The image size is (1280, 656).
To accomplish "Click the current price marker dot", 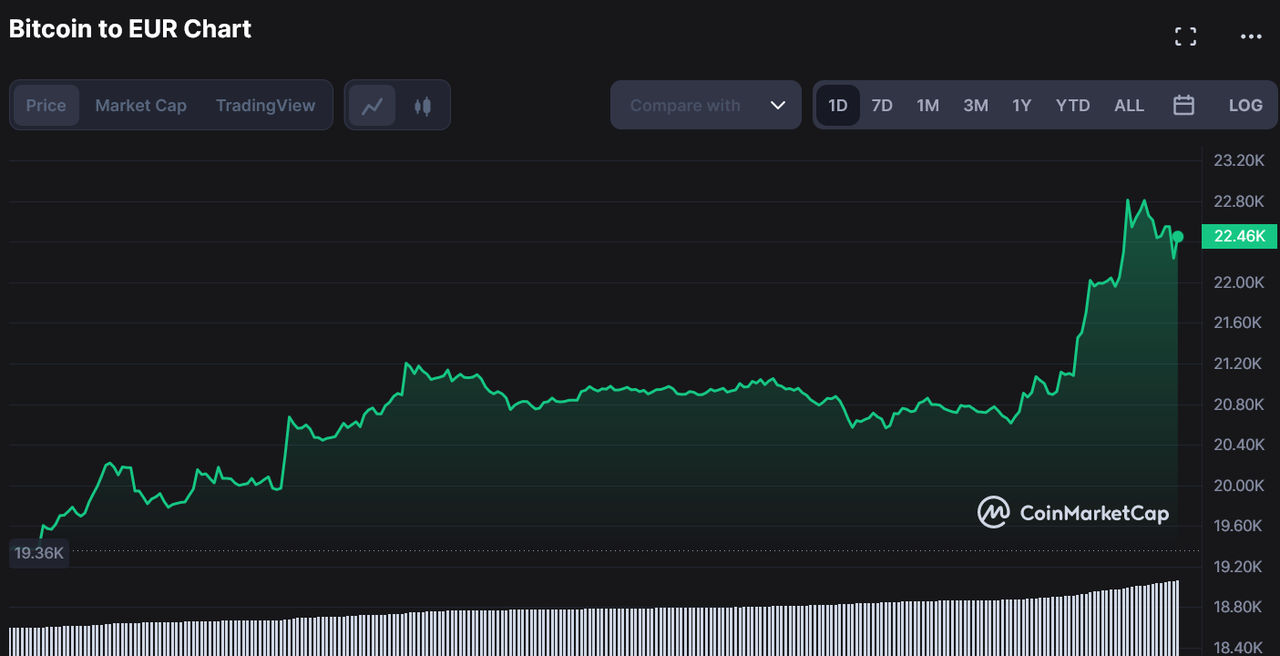I will click(1178, 237).
